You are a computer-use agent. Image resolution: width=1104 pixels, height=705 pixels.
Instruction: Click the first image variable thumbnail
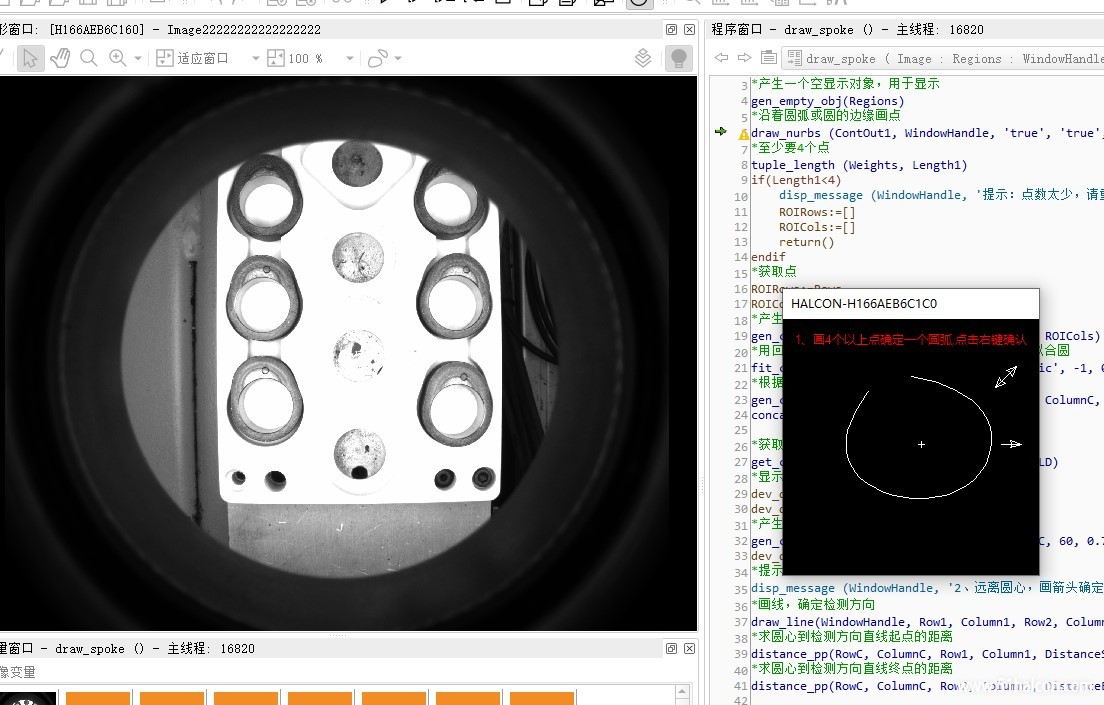[x=27, y=698]
